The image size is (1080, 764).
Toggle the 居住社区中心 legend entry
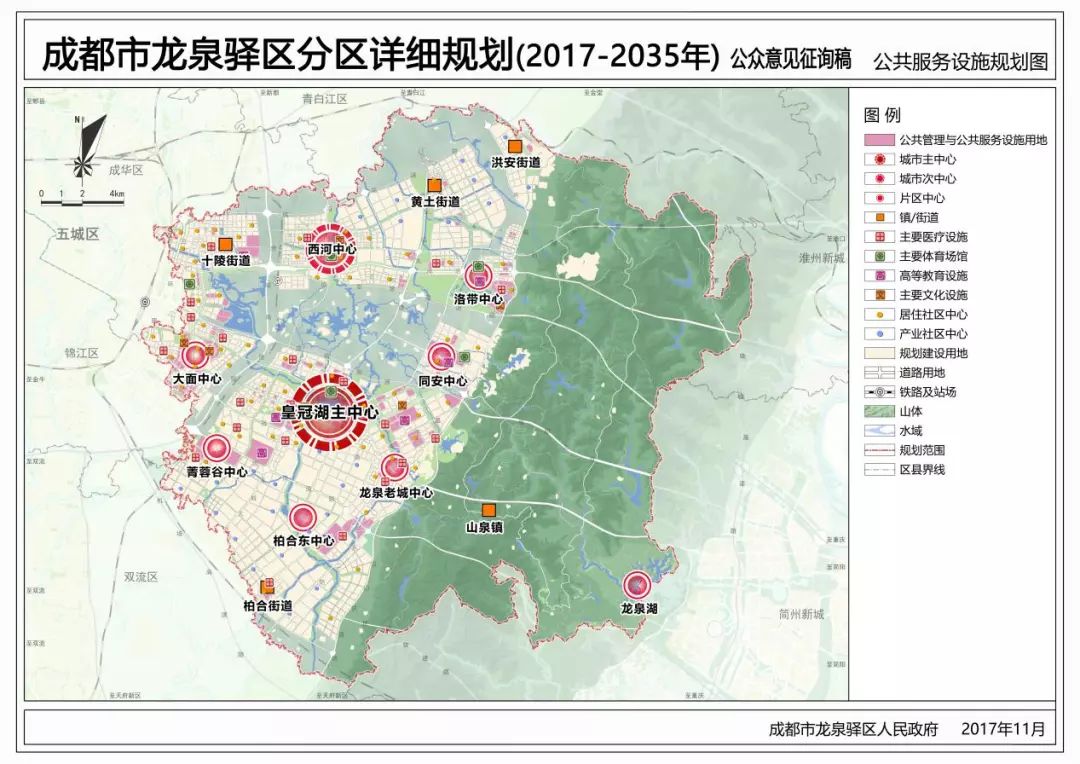pos(877,310)
